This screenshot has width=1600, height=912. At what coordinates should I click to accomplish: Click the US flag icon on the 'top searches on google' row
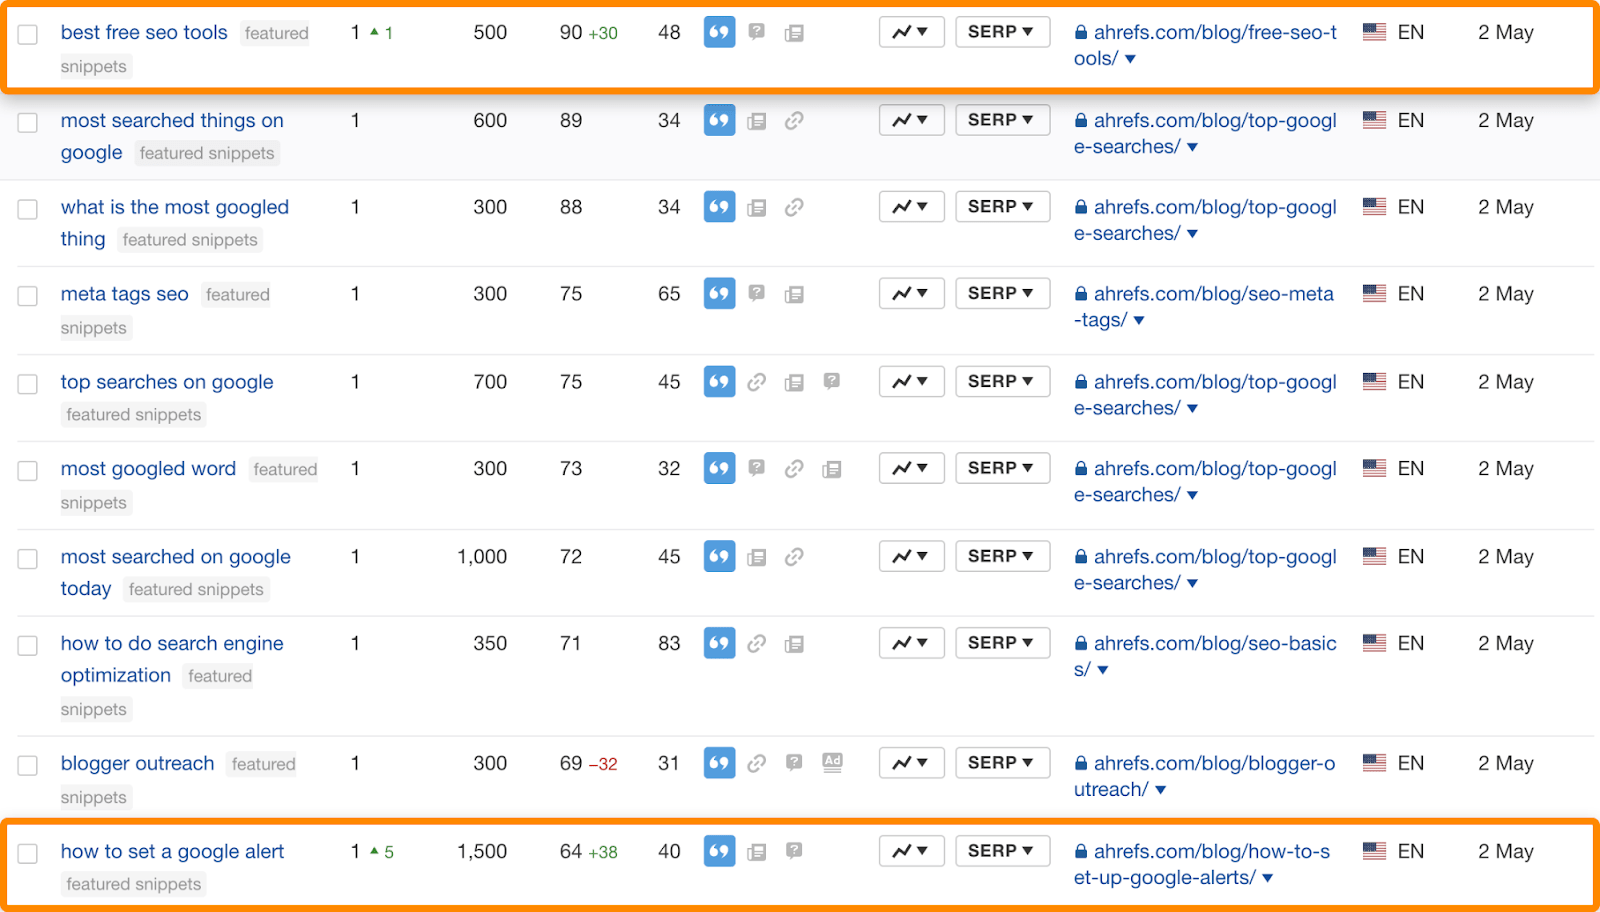point(1374,381)
